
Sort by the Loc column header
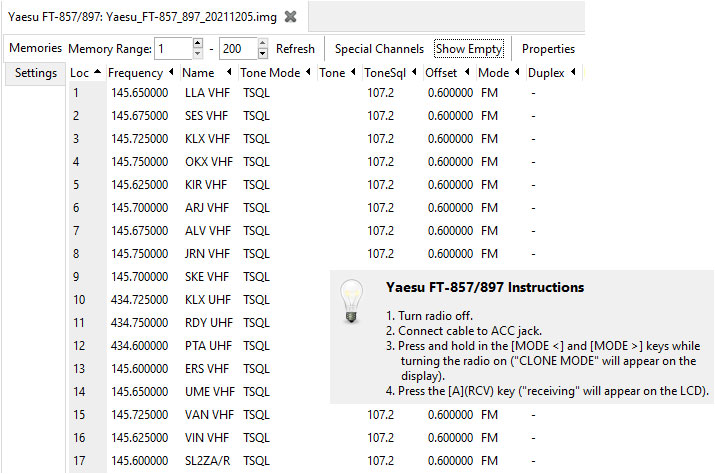click(85, 73)
